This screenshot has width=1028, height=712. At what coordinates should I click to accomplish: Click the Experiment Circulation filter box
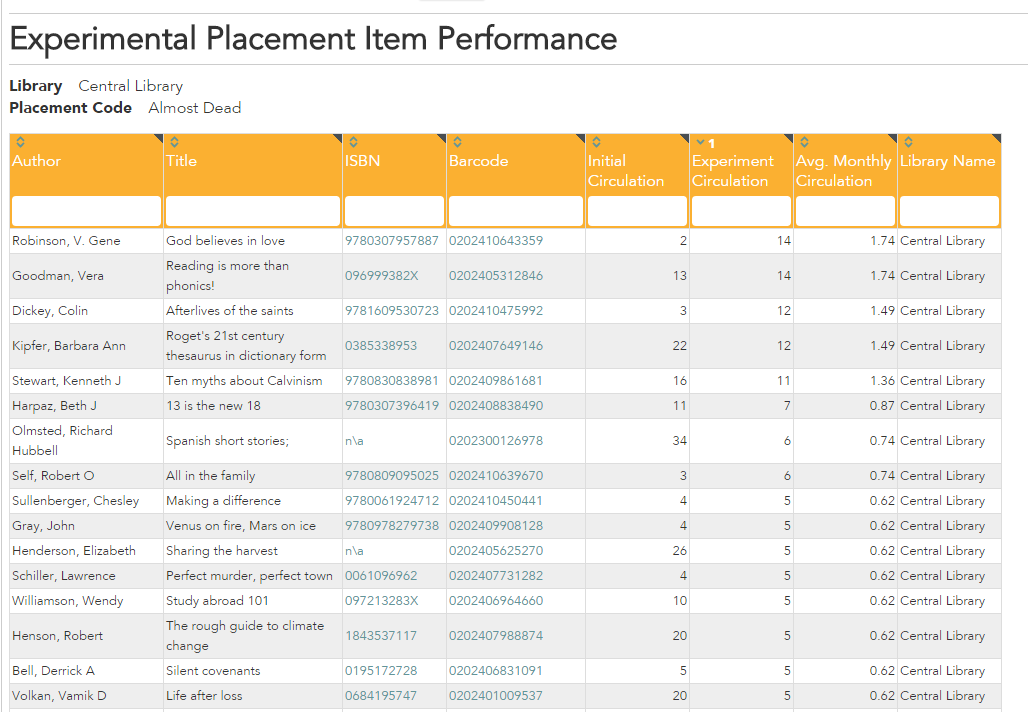coord(740,211)
